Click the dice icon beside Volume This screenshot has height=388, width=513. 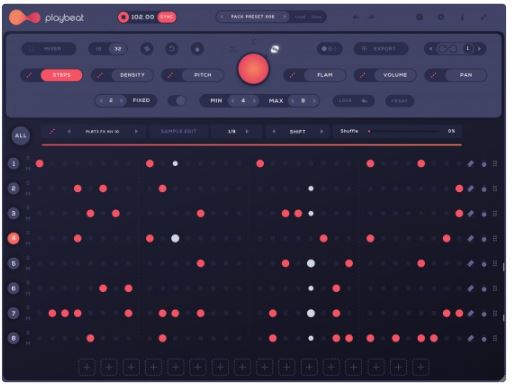[x=363, y=75]
